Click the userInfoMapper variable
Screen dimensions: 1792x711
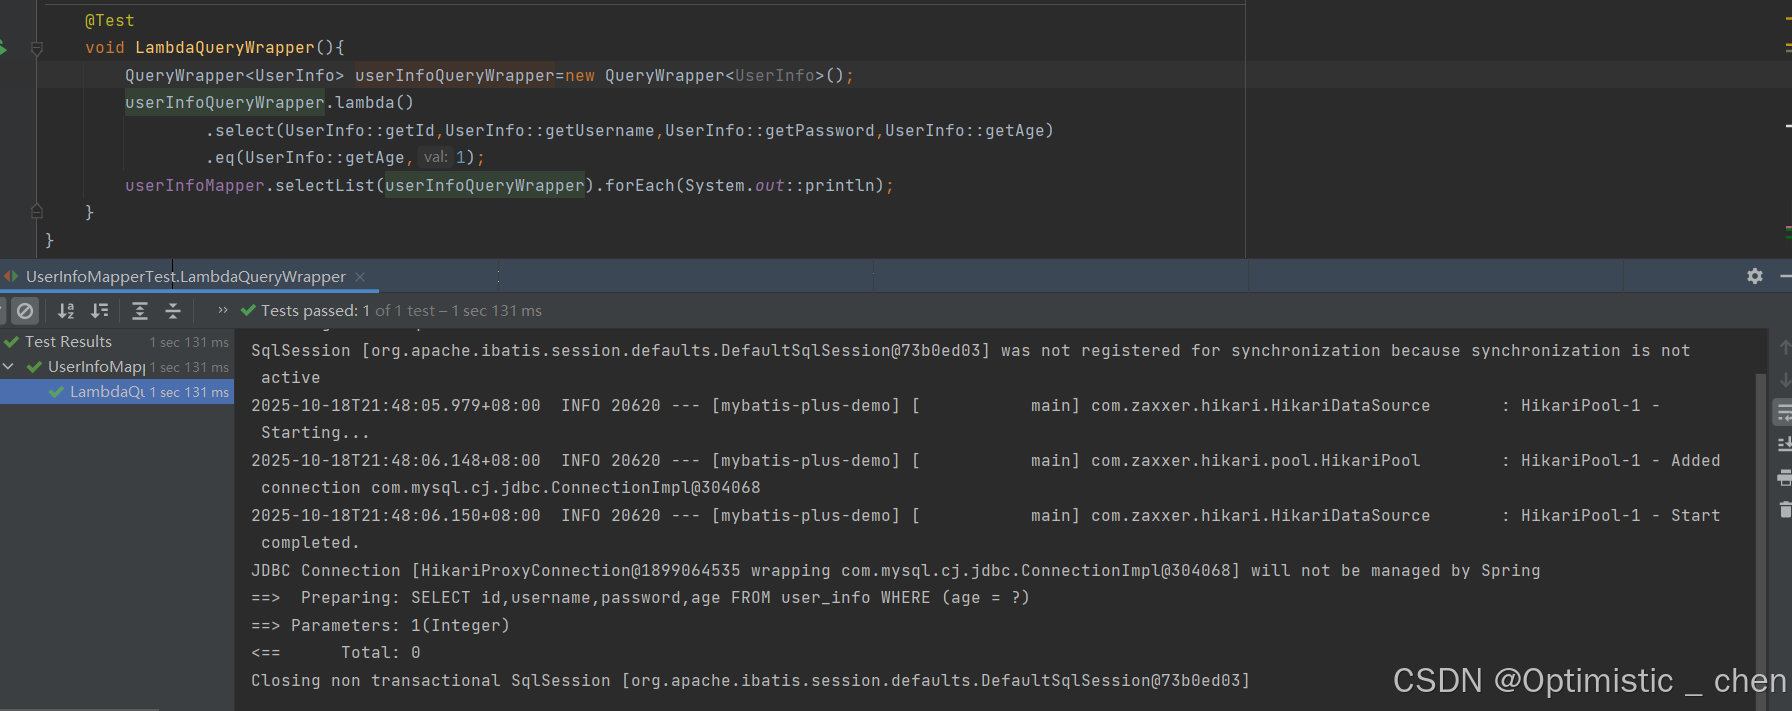click(x=195, y=185)
